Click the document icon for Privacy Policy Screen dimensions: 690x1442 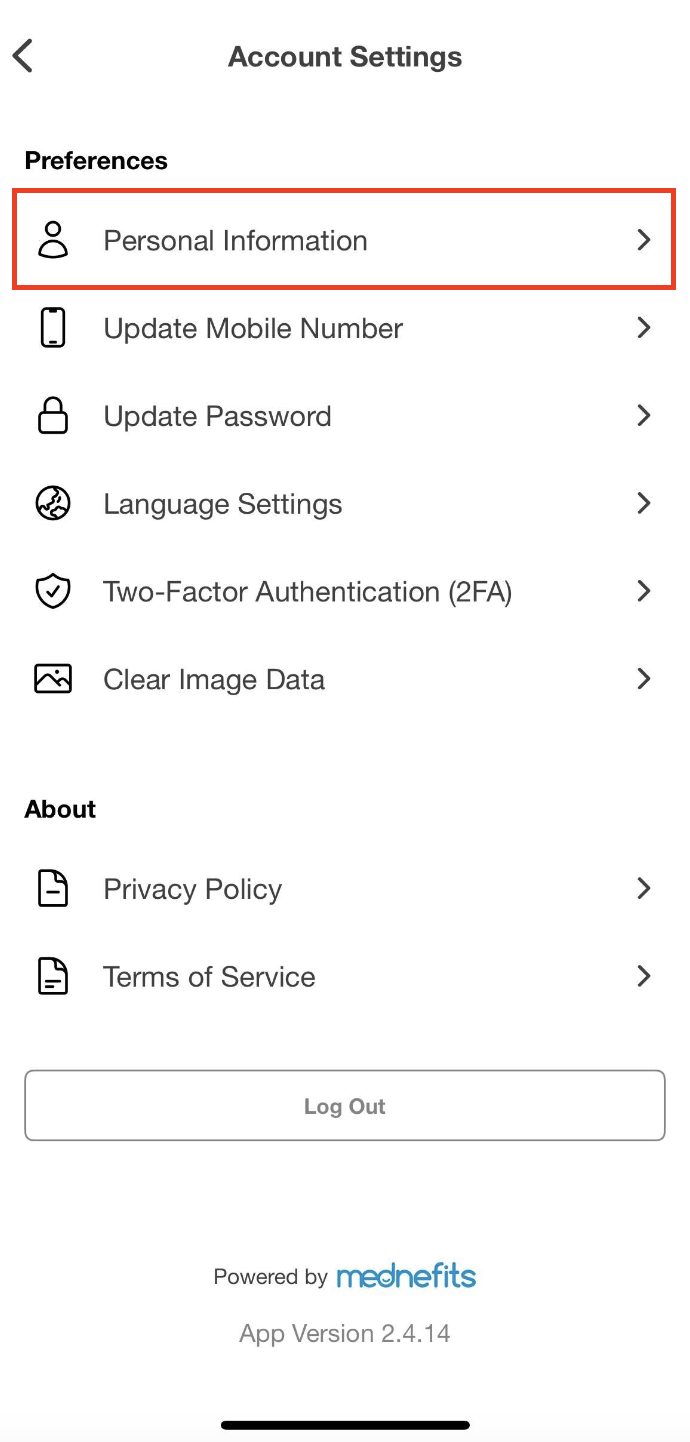tap(53, 889)
